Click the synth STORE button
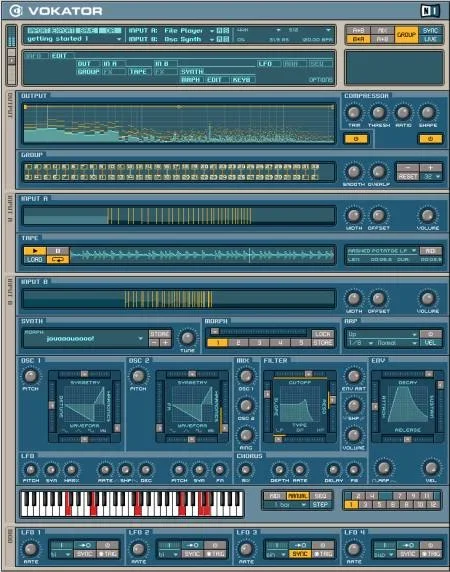 pos(160,334)
